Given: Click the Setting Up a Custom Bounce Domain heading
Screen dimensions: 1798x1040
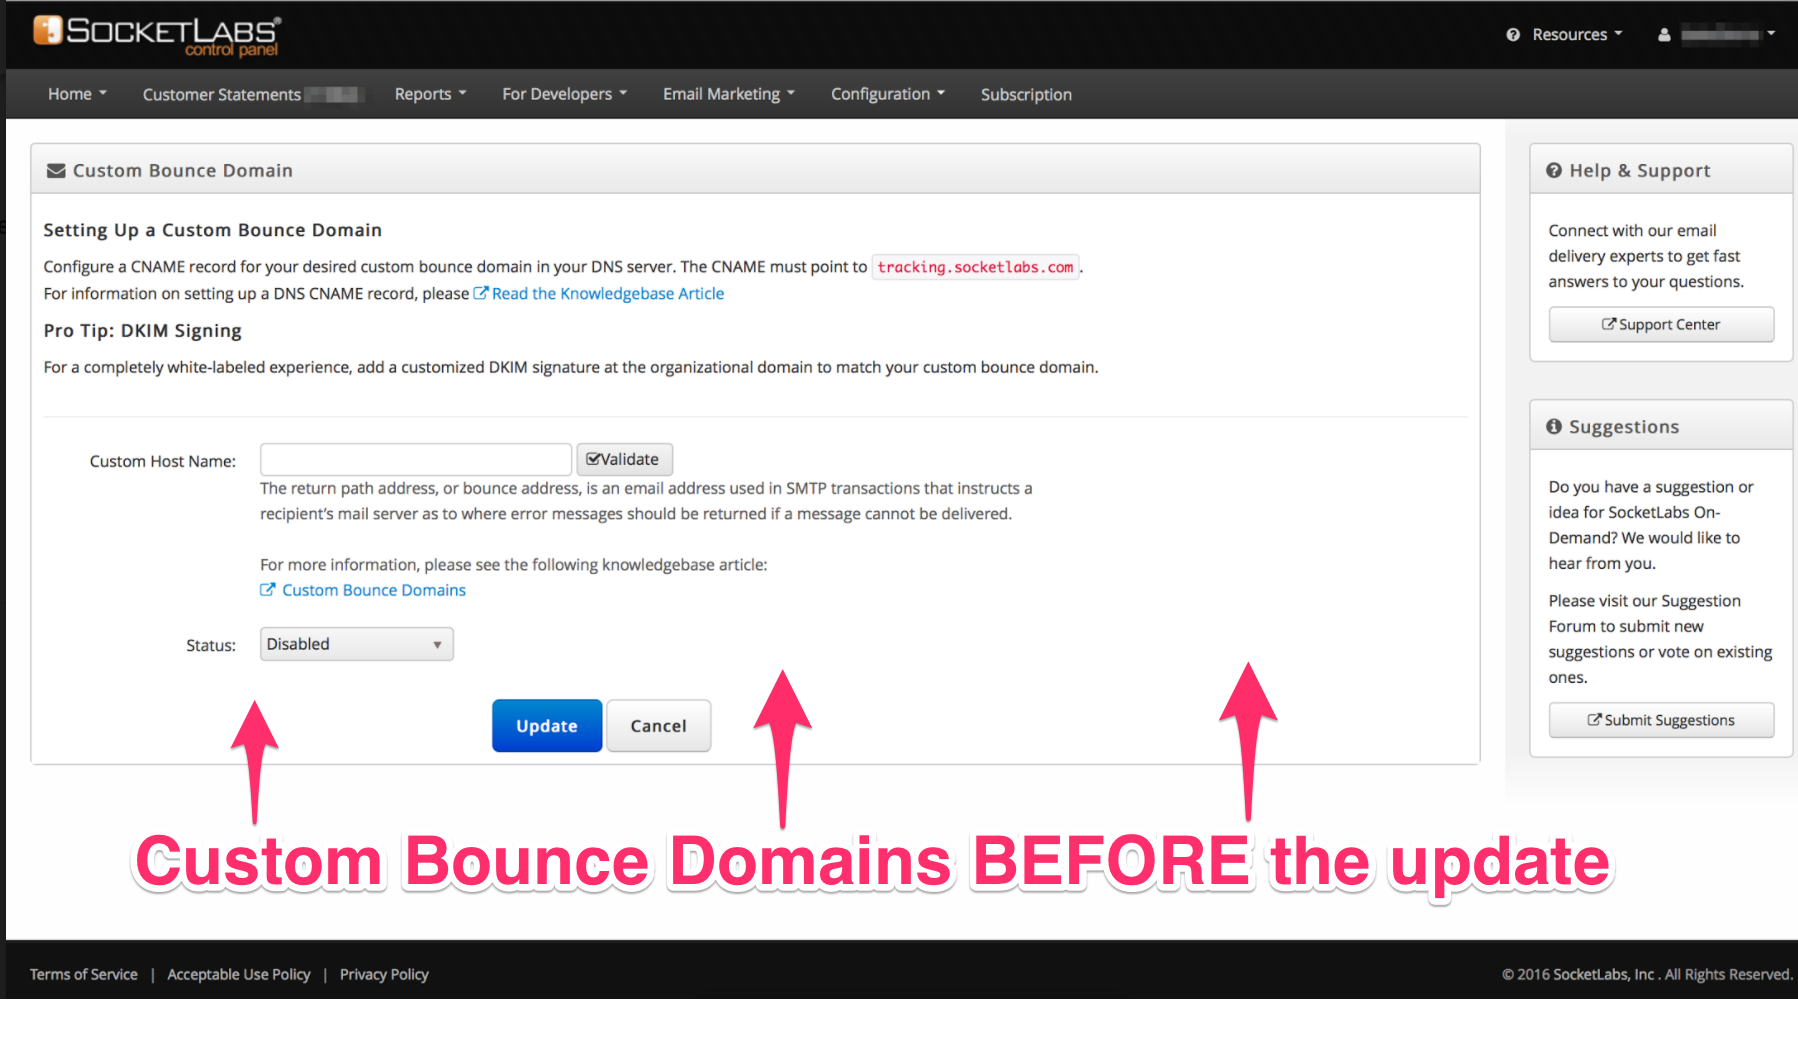Looking at the screenshot, I should [x=213, y=230].
